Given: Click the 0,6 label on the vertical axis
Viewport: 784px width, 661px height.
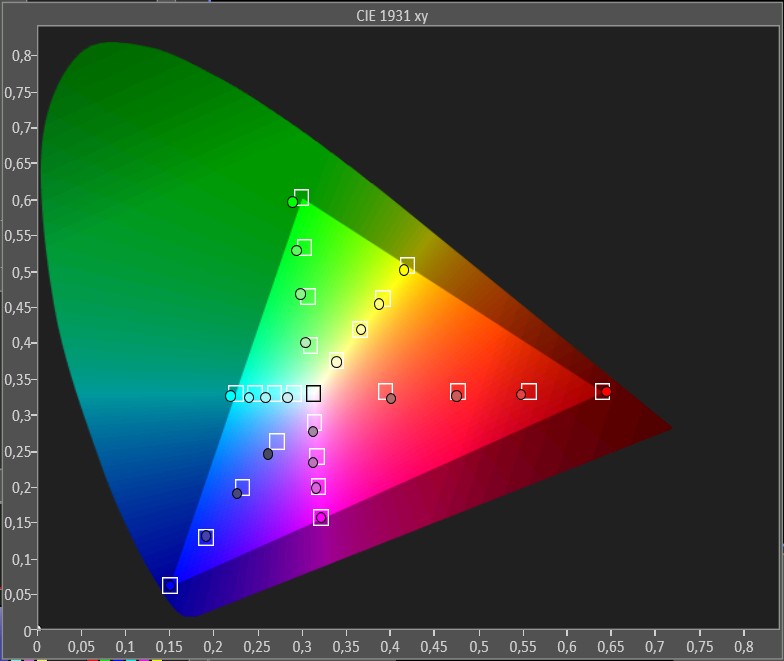Looking at the screenshot, I should pos(21,200).
